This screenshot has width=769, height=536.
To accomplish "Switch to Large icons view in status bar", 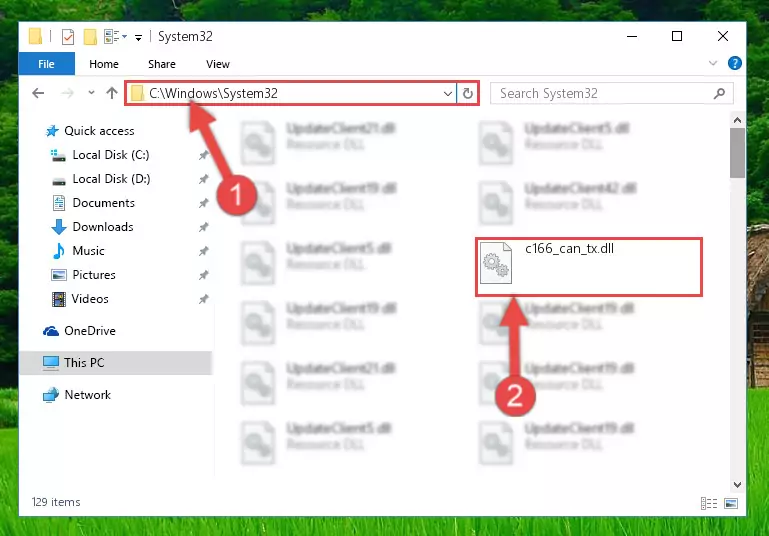I will coord(731,504).
